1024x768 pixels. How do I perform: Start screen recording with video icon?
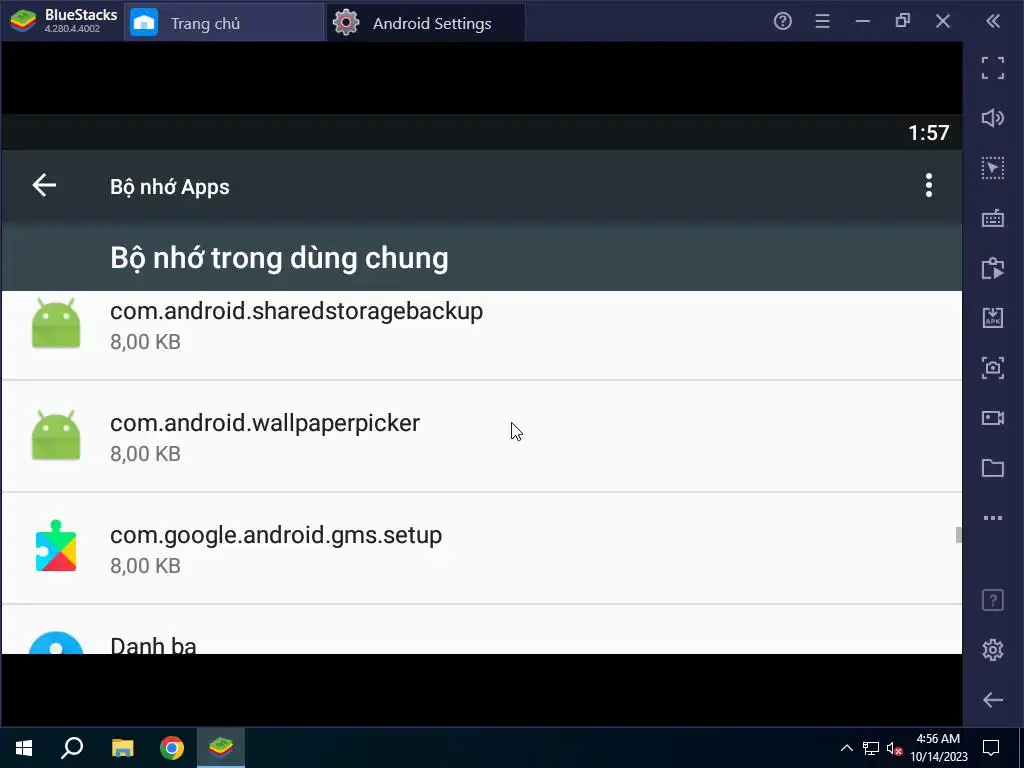(993, 418)
